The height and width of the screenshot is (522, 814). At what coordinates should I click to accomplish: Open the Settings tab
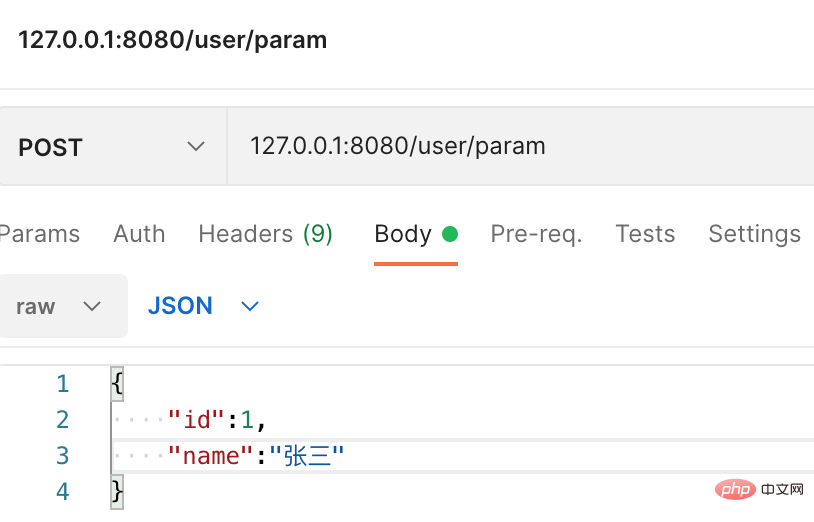point(755,235)
